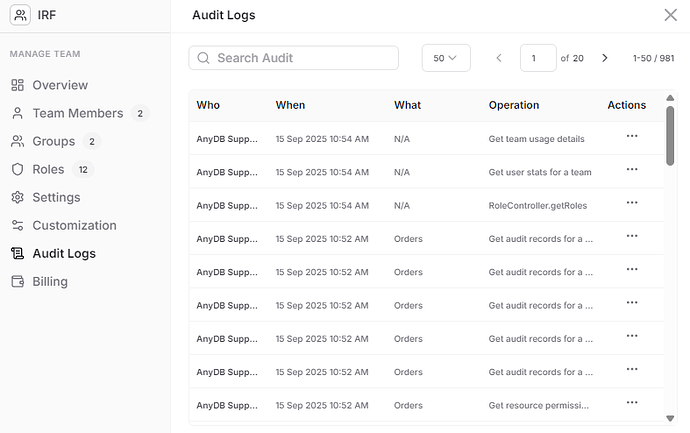Click the Groups count badge 2
690x433 pixels.
[x=92, y=142]
